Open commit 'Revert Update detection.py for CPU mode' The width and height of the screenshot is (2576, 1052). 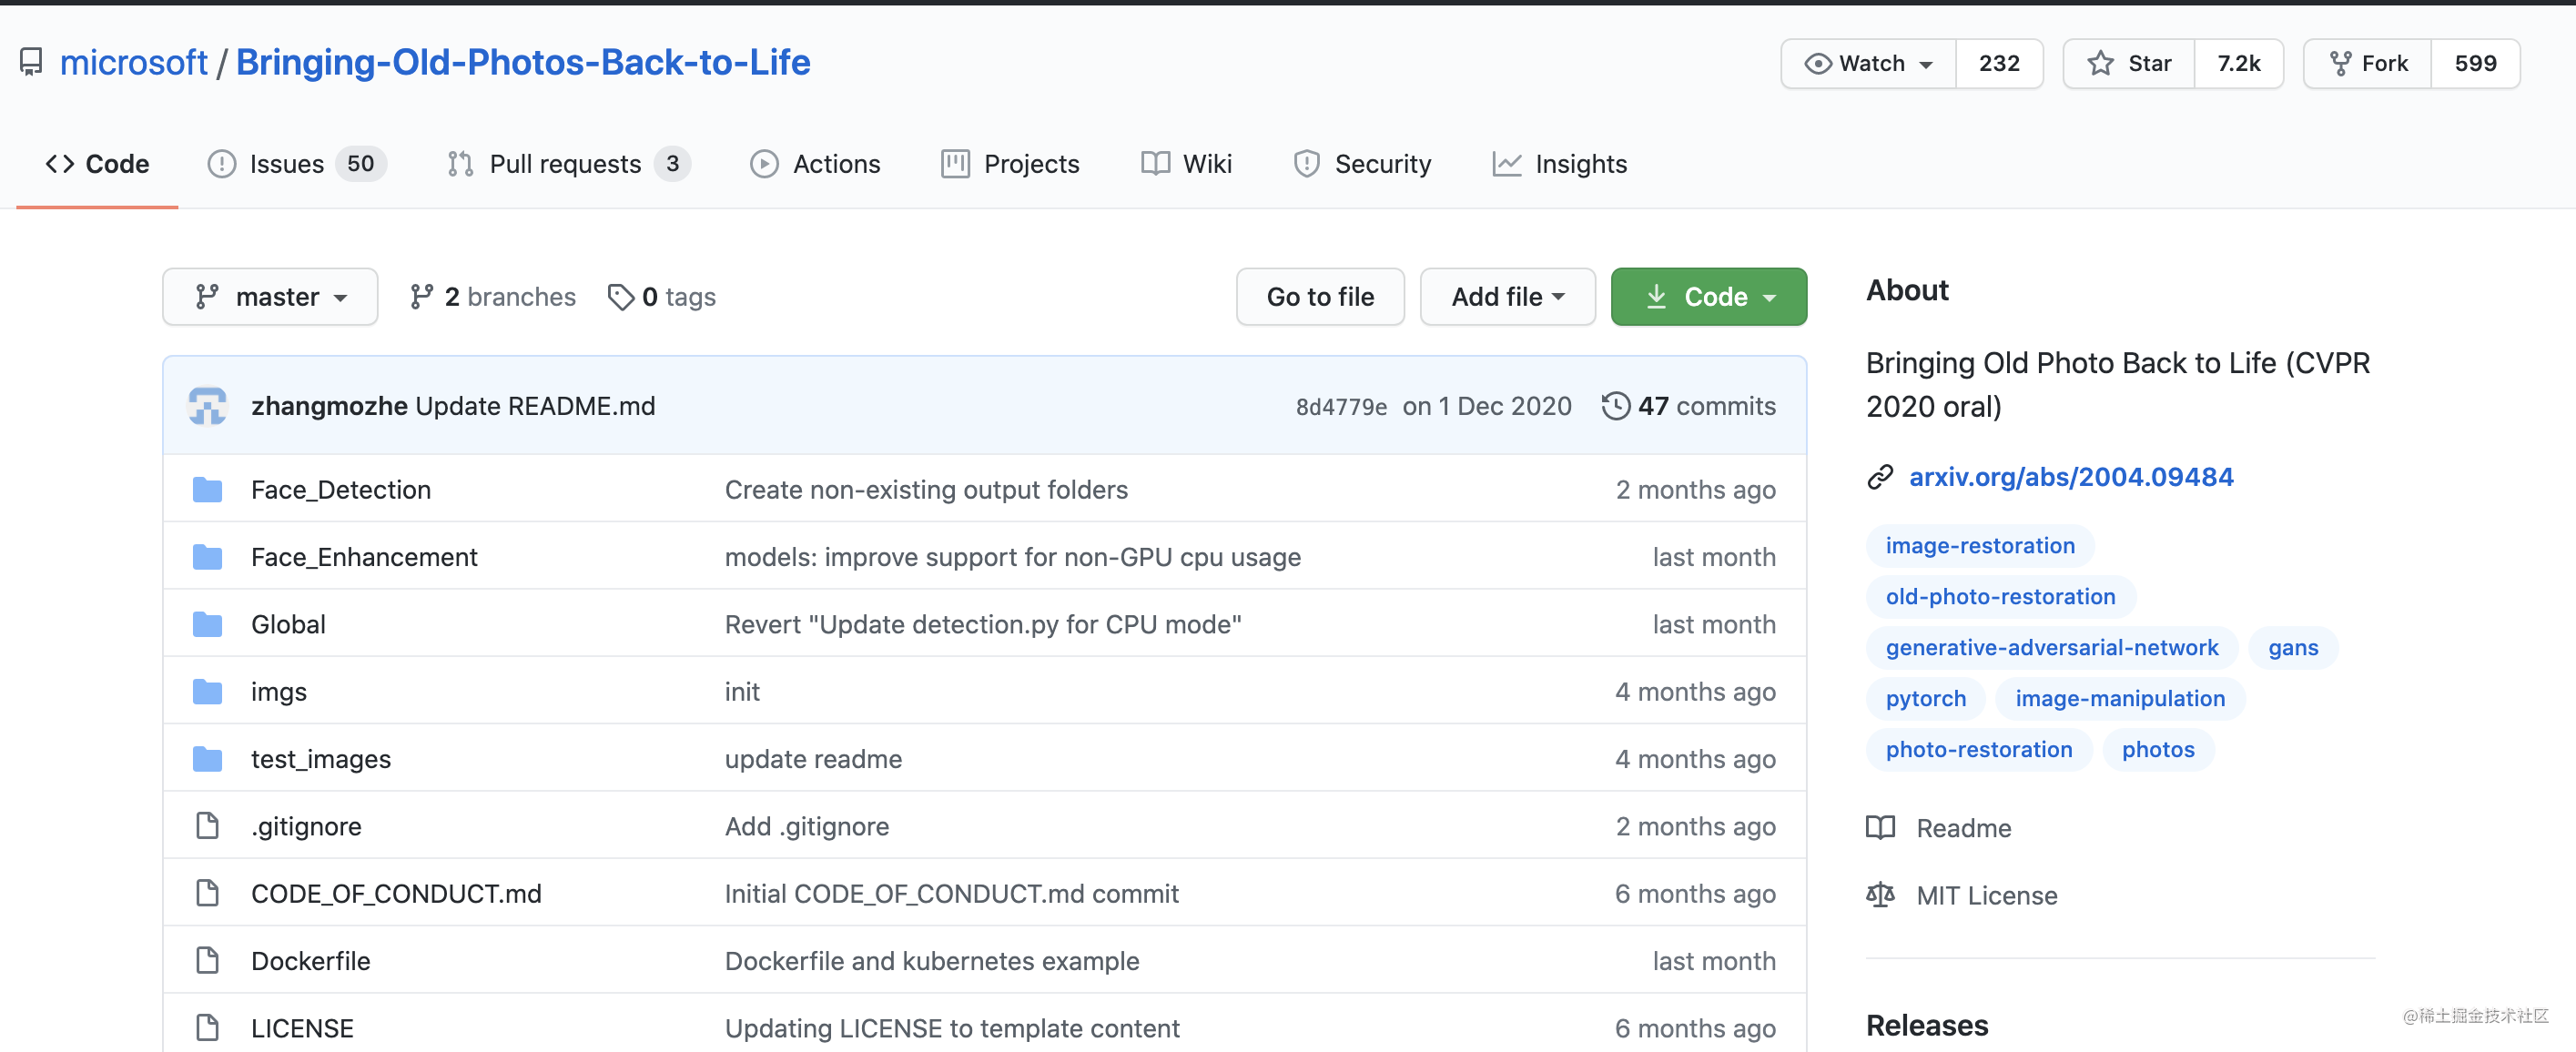[983, 624]
